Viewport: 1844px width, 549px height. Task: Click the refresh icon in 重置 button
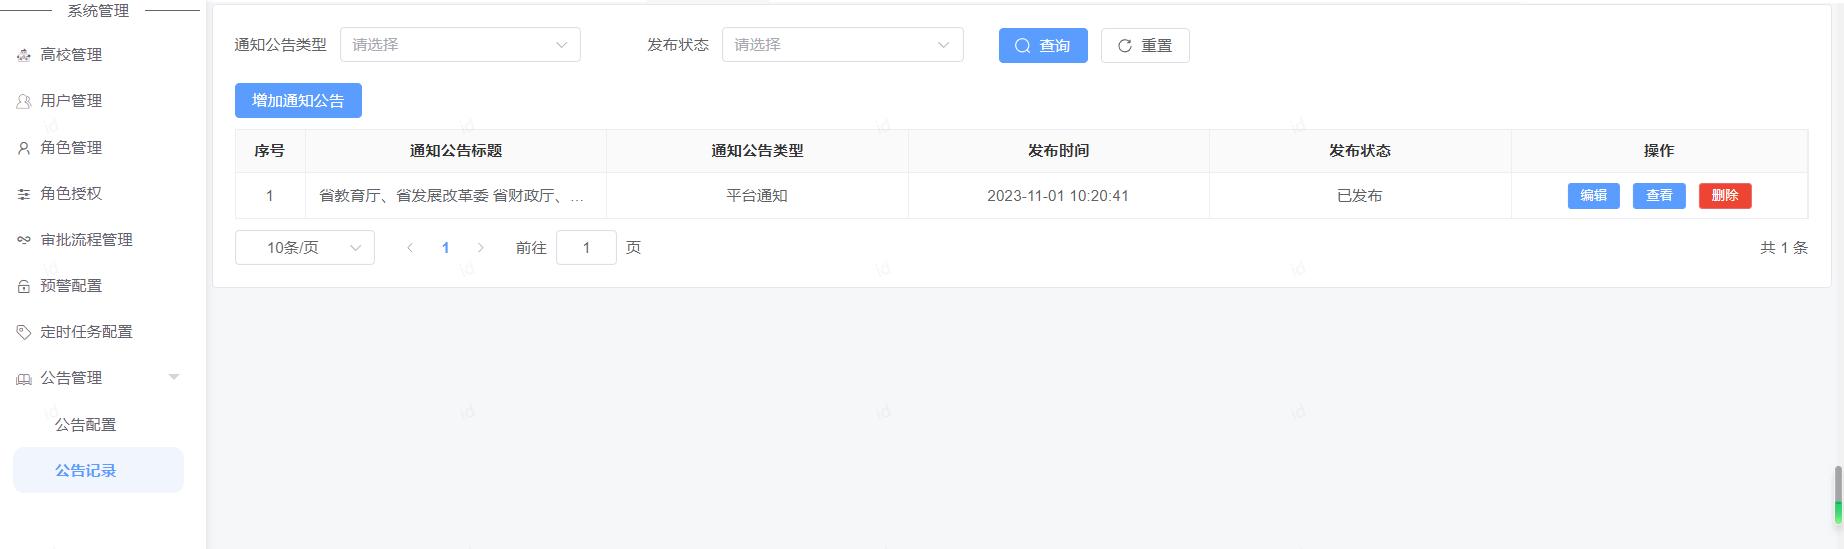tap(1125, 46)
